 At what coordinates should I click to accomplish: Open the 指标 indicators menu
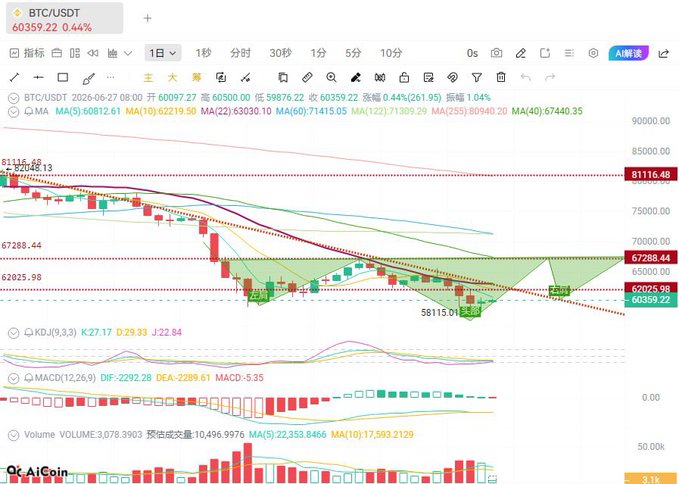click(x=27, y=53)
